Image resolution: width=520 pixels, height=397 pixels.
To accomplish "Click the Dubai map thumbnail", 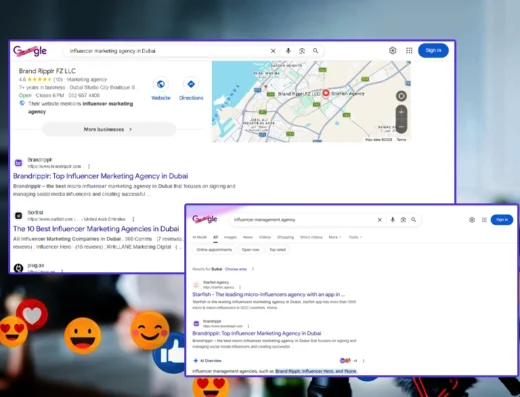I will coord(311,101).
